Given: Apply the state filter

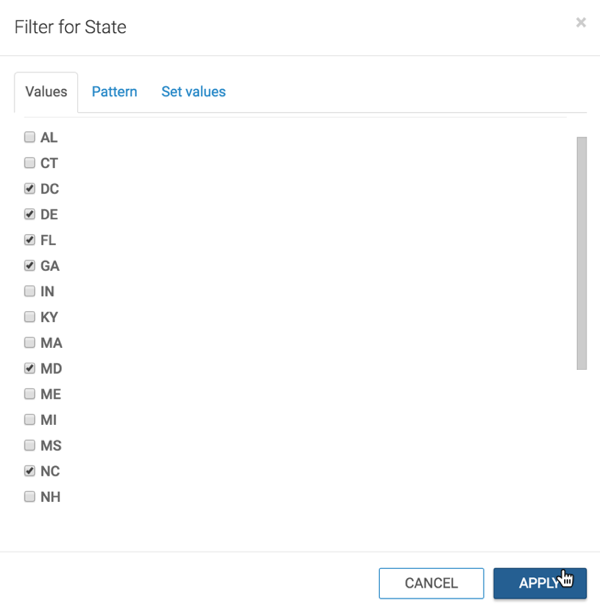Looking at the screenshot, I should point(540,583).
